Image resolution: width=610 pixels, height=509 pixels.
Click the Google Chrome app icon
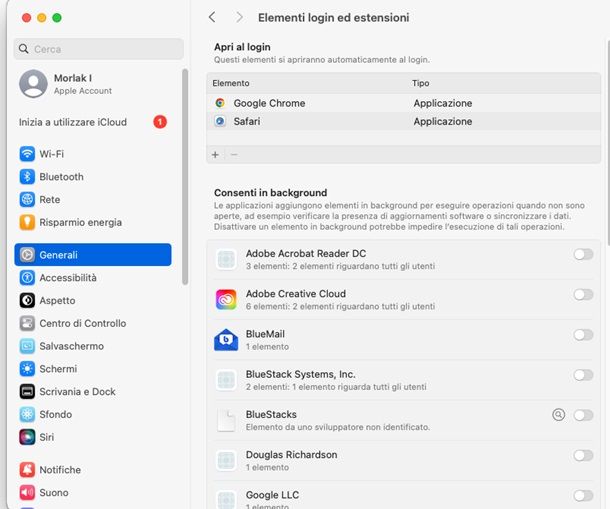[x=220, y=103]
